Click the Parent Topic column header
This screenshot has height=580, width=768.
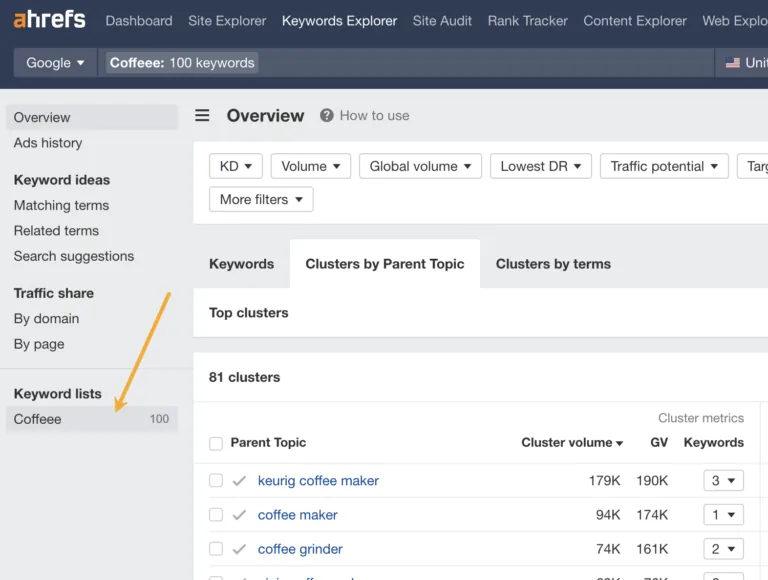268,443
